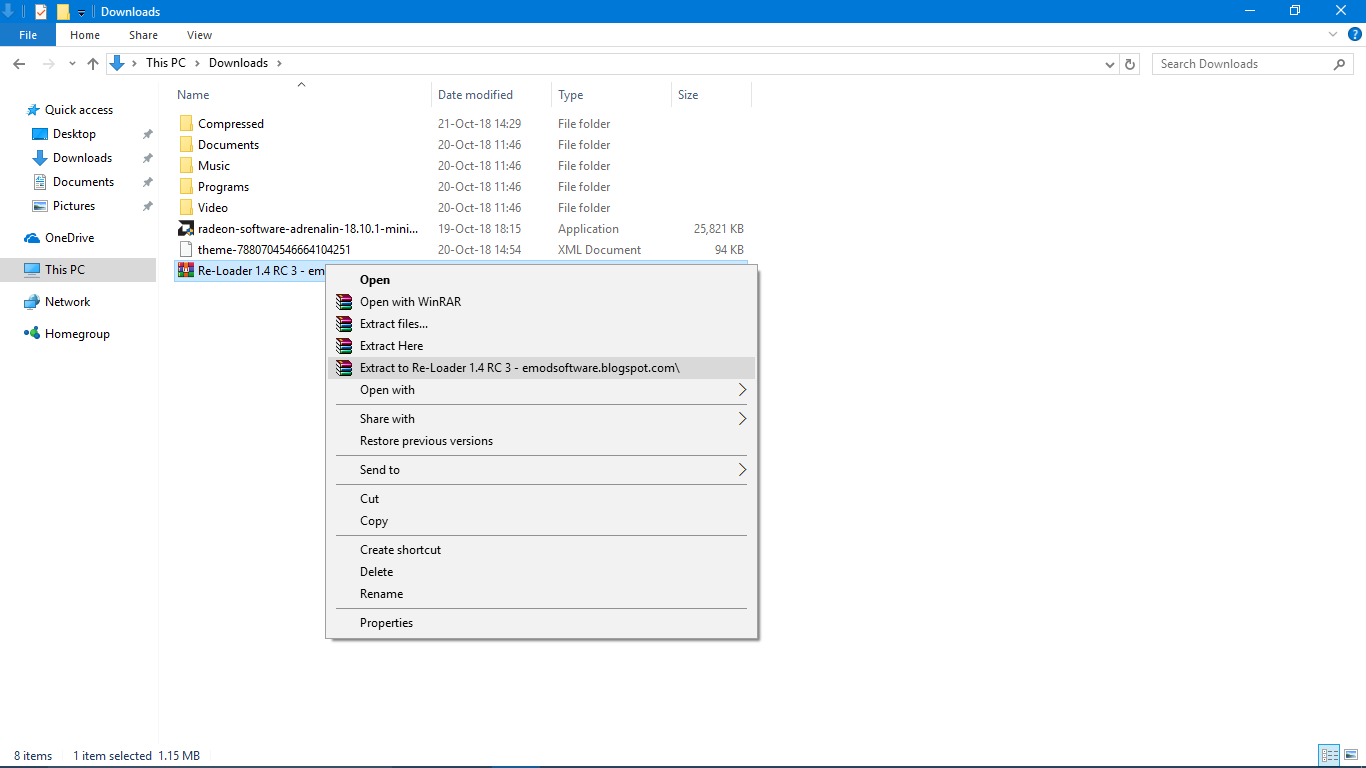Click the refresh icon in address bar
Image resolution: width=1366 pixels, height=768 pixels.
[x=1130, y=63]
